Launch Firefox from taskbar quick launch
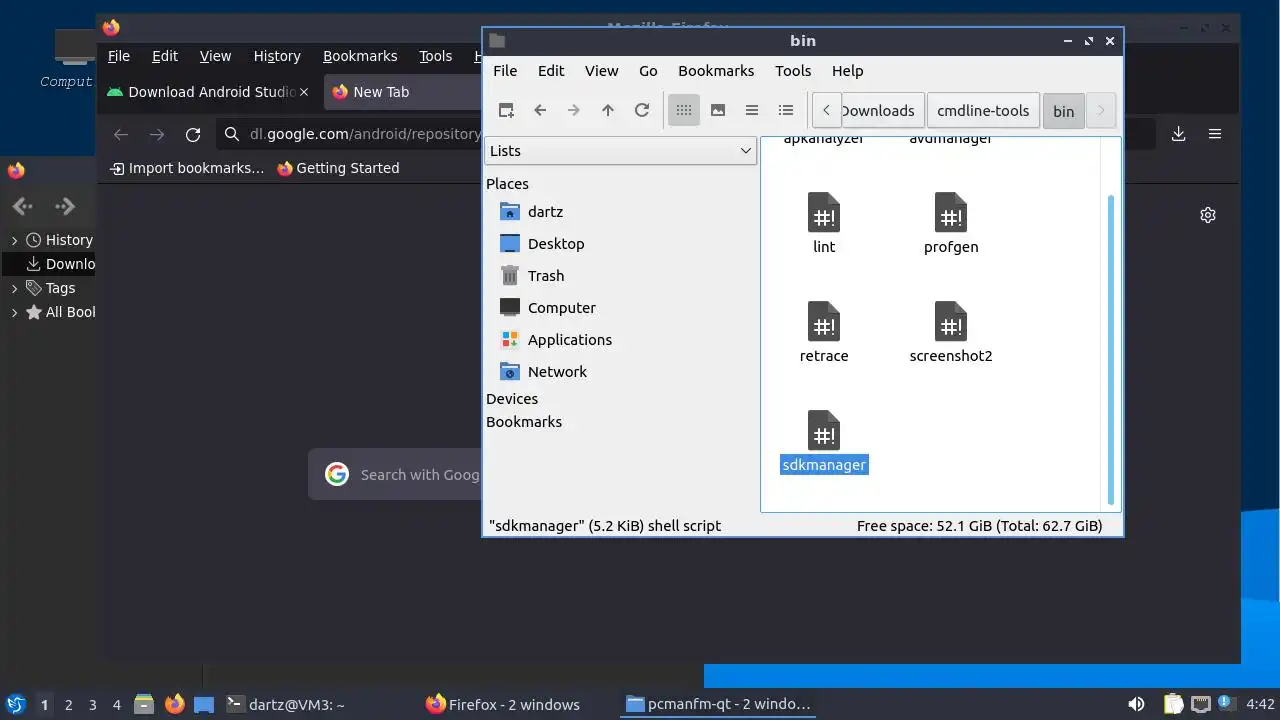This screenshot has width=1280, height=720. click(x=174, y=704)
